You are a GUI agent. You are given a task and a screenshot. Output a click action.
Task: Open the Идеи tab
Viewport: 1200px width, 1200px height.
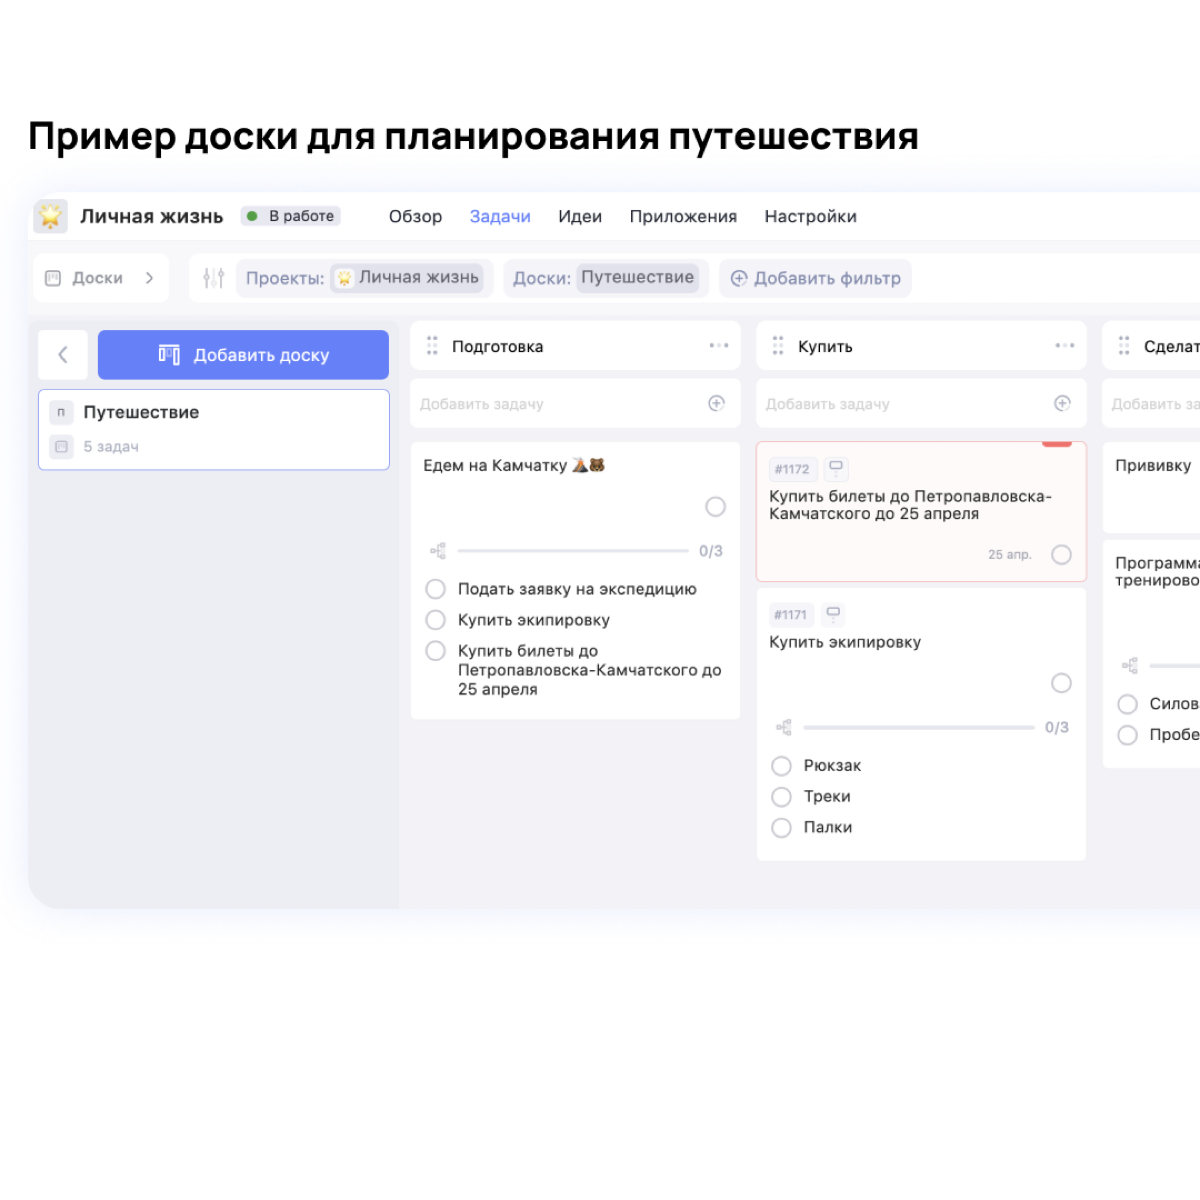(580, 217)
